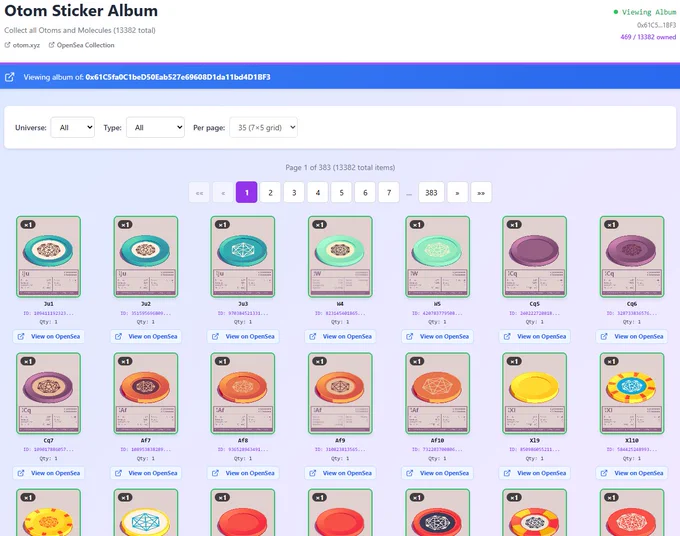Screen dimensions: 680x536
Task: Open the Cq6 sticker card
Action: coord(632,257)
